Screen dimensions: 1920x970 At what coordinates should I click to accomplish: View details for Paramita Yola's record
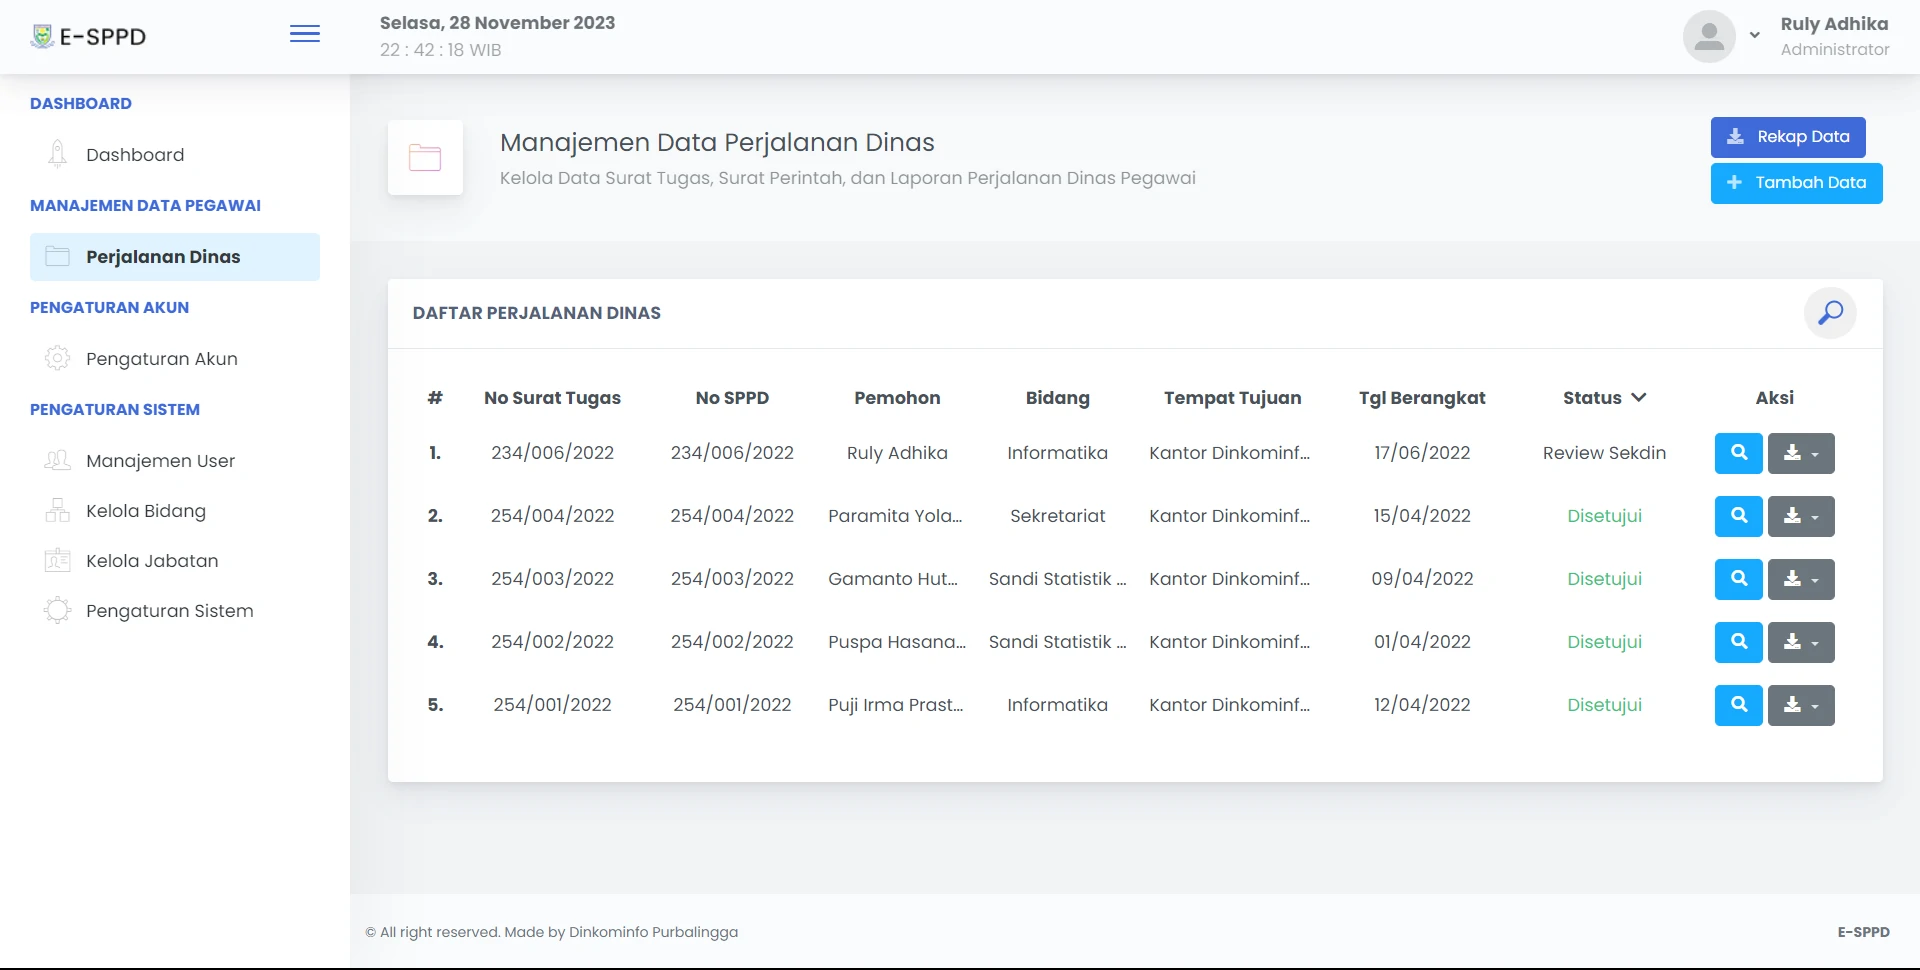[1738, 516]
